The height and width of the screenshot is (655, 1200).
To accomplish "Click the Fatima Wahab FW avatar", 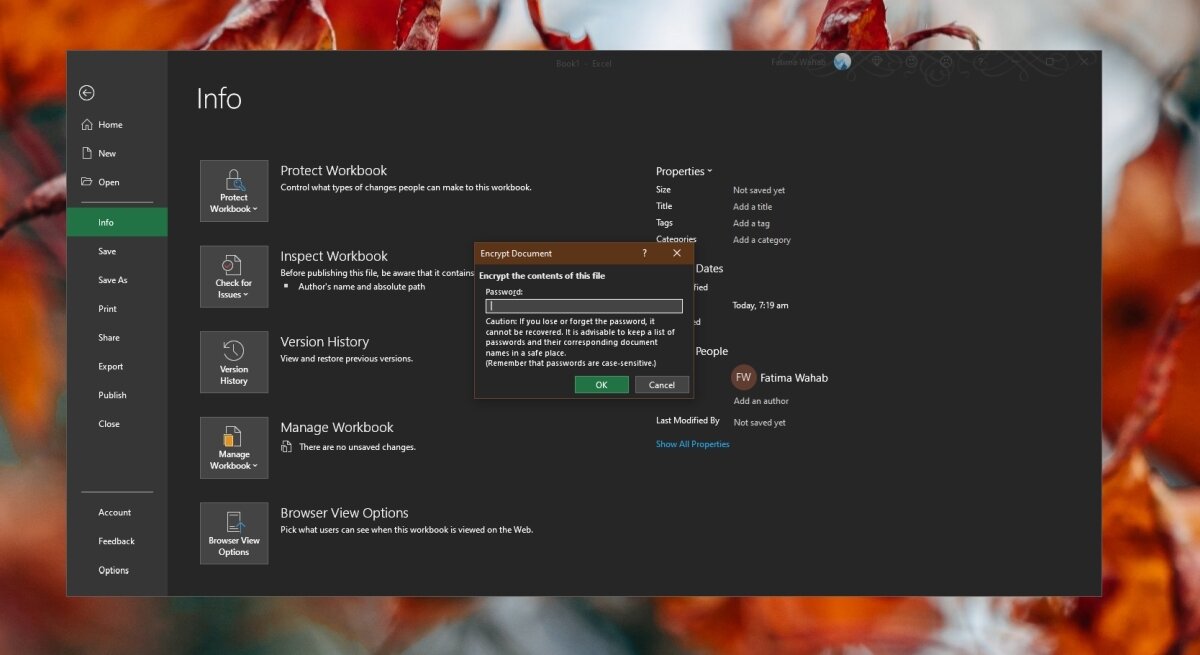I will point(743,378).
